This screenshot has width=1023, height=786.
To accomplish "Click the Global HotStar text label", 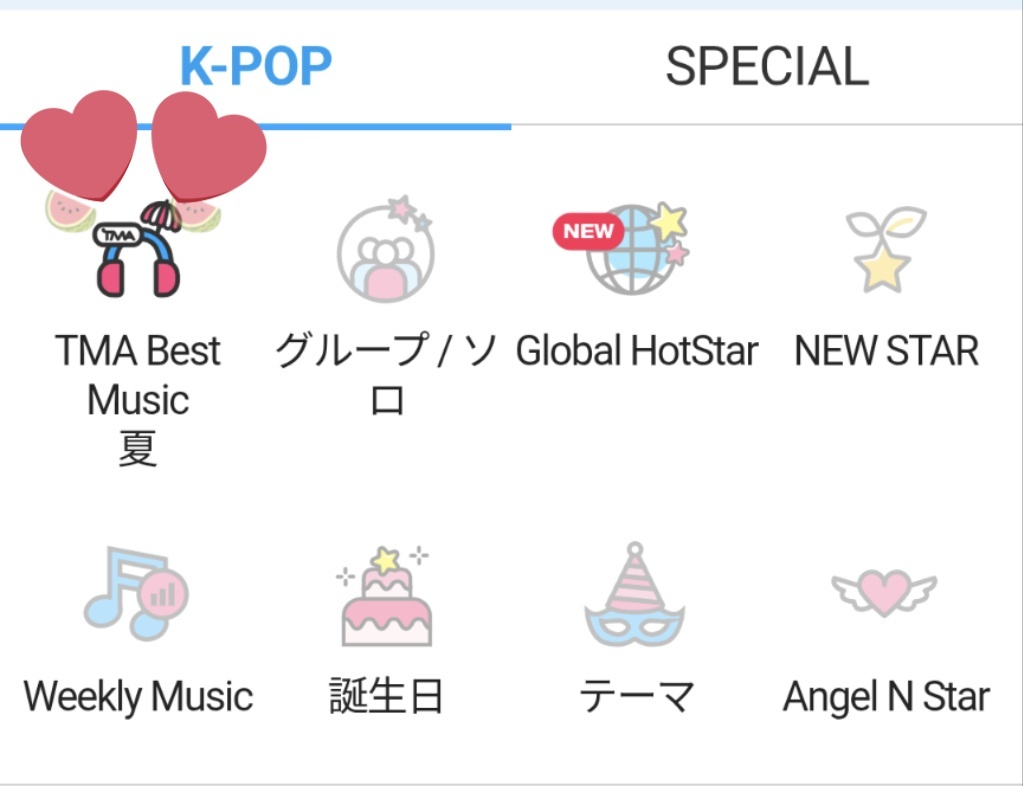I will pos(637,351).
